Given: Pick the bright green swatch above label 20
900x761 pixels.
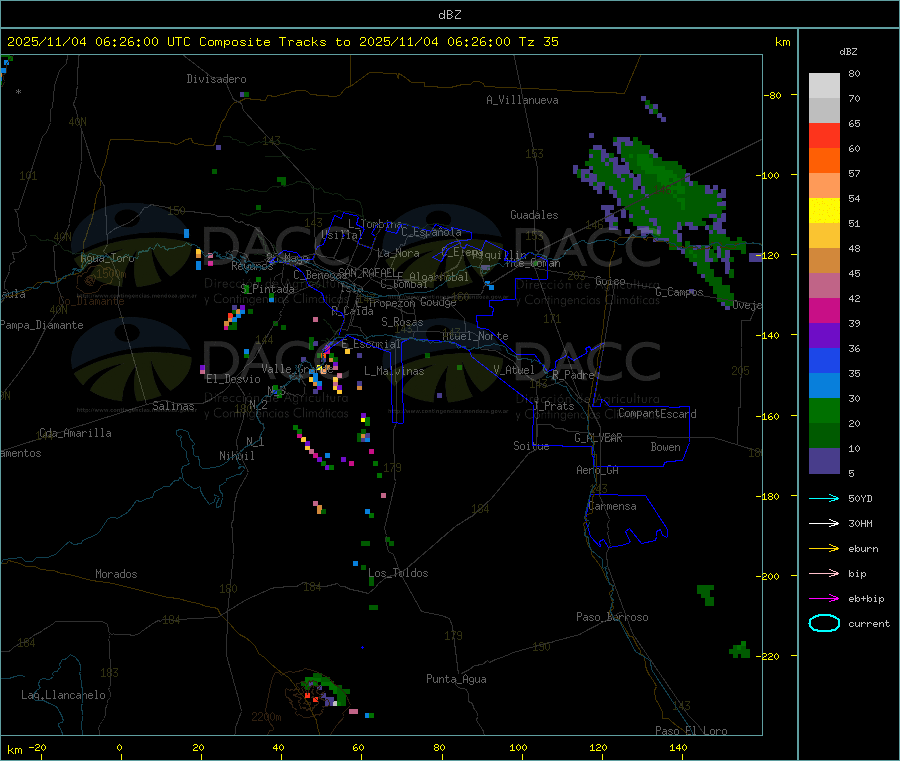Looking at the screenshot, I should (824, 410).
